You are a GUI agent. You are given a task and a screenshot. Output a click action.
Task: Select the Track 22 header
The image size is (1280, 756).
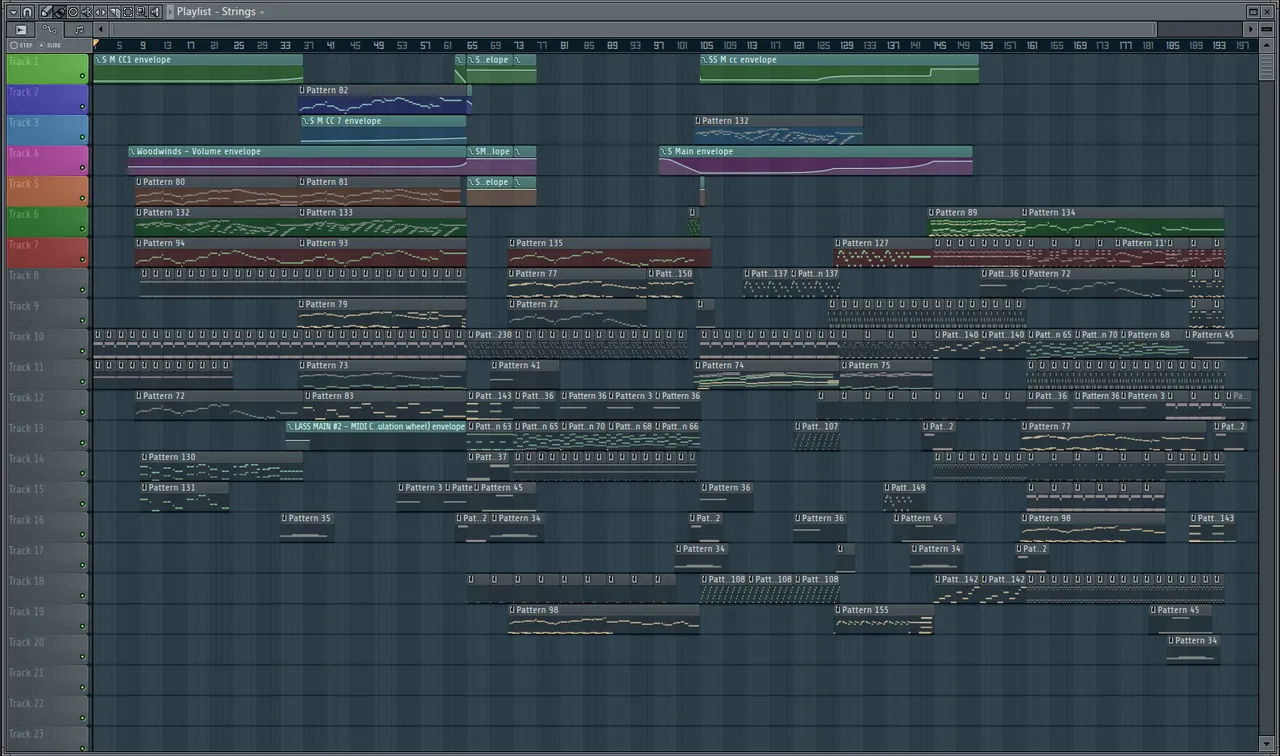click(47, 711)
